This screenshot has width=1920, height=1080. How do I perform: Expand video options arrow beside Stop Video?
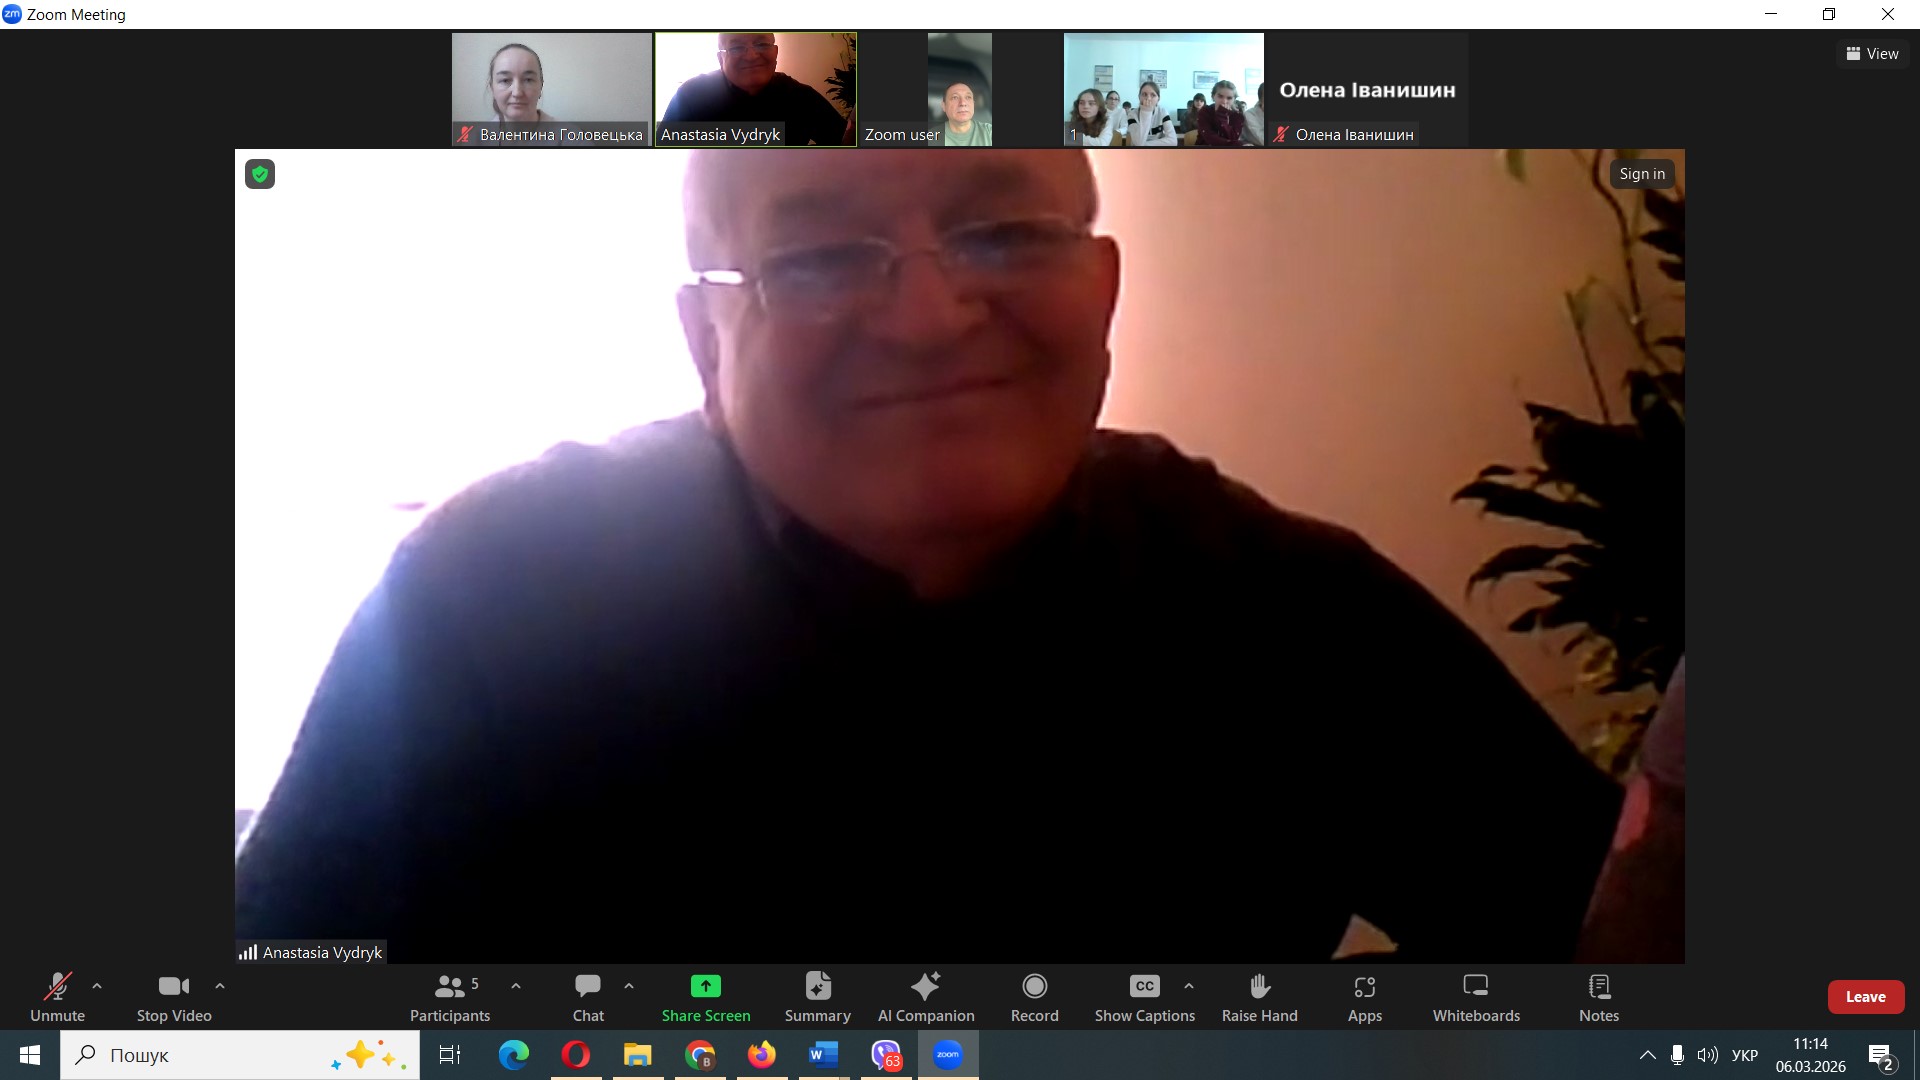pyautogui.click(x=220, y=986)
